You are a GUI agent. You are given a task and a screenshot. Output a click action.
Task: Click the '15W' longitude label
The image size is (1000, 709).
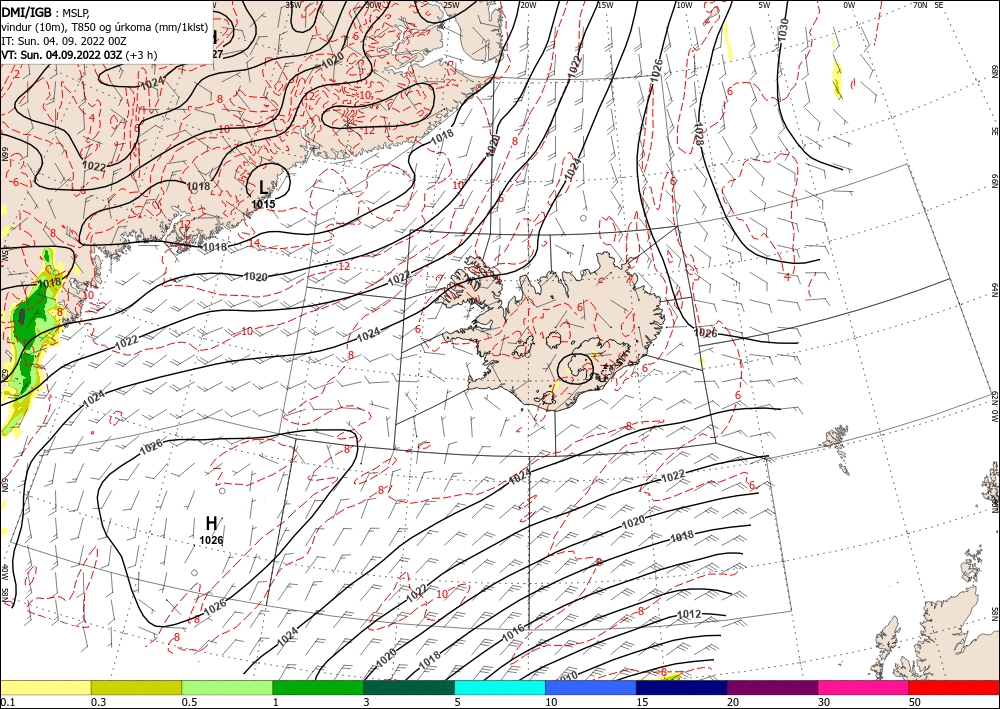click(x=605, y=5)
